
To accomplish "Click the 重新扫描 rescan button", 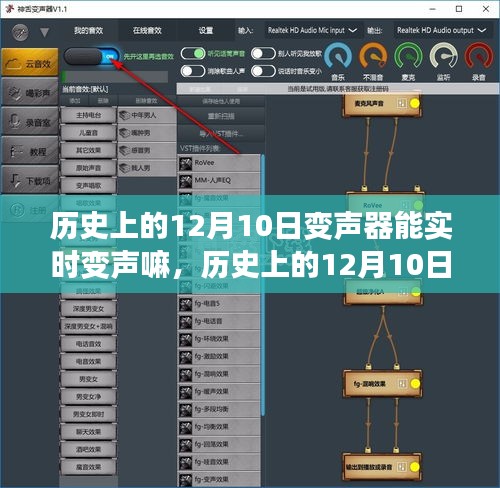I will click(x=221, y=116).
